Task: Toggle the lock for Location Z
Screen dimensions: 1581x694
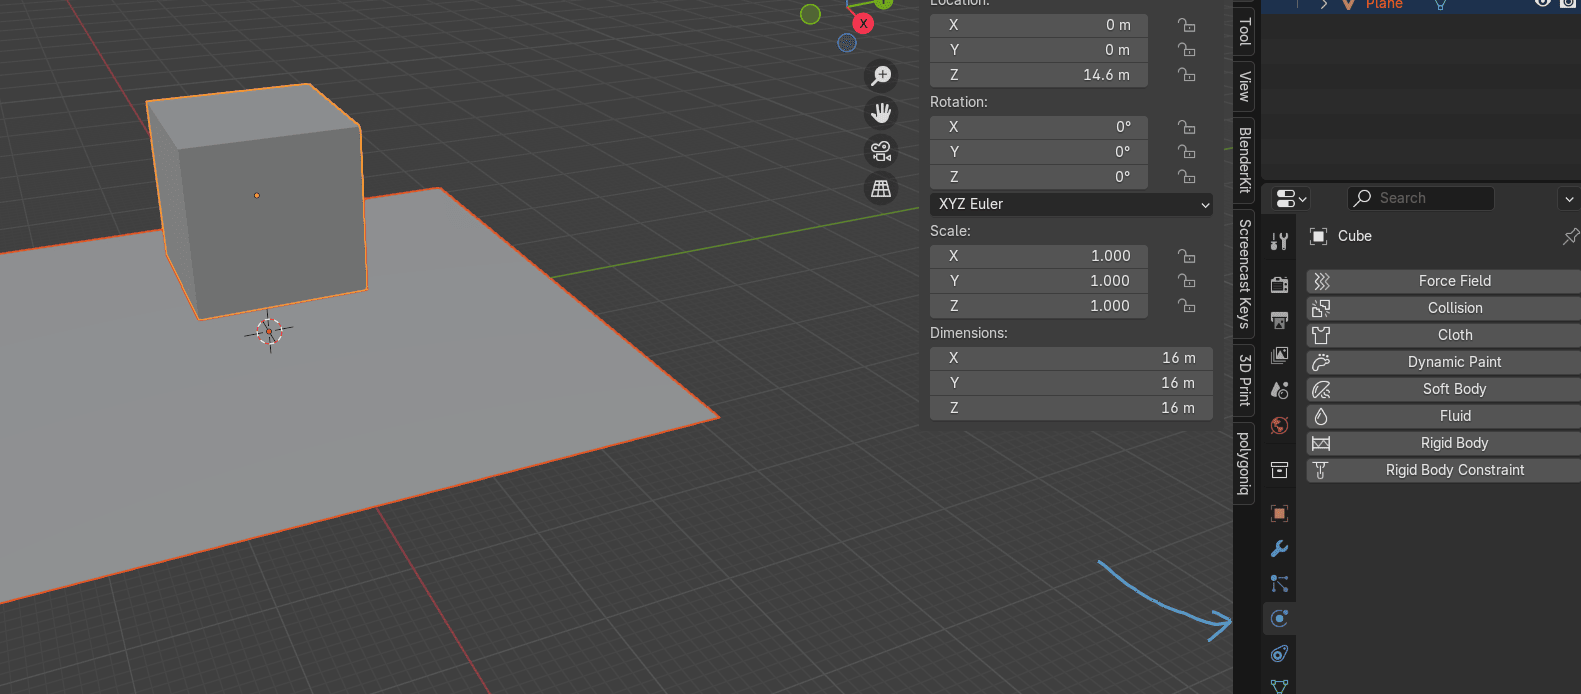Action: (x=1187, y=75)
